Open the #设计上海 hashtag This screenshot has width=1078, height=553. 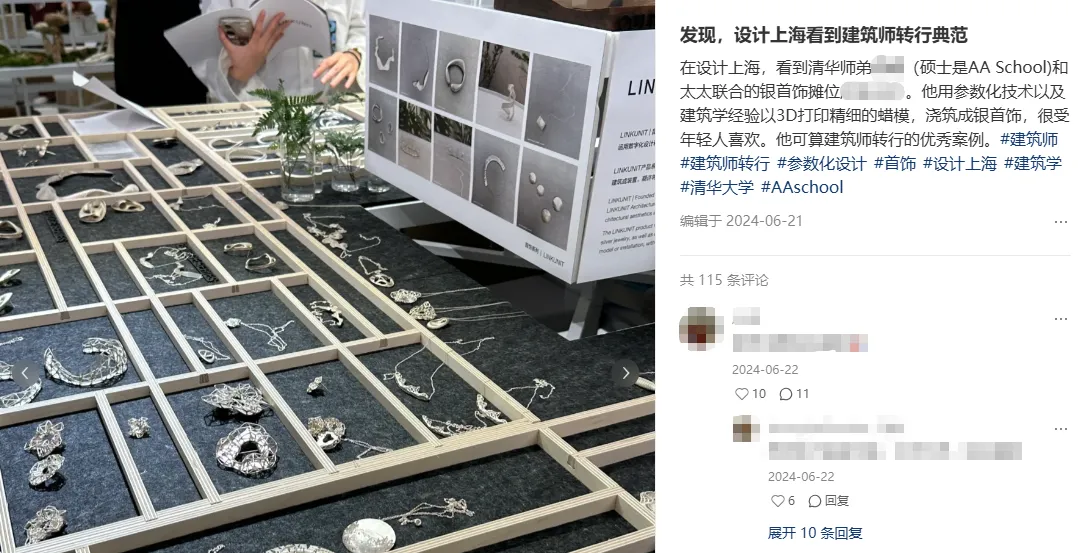pyautogui.click(x=960, y=164)
